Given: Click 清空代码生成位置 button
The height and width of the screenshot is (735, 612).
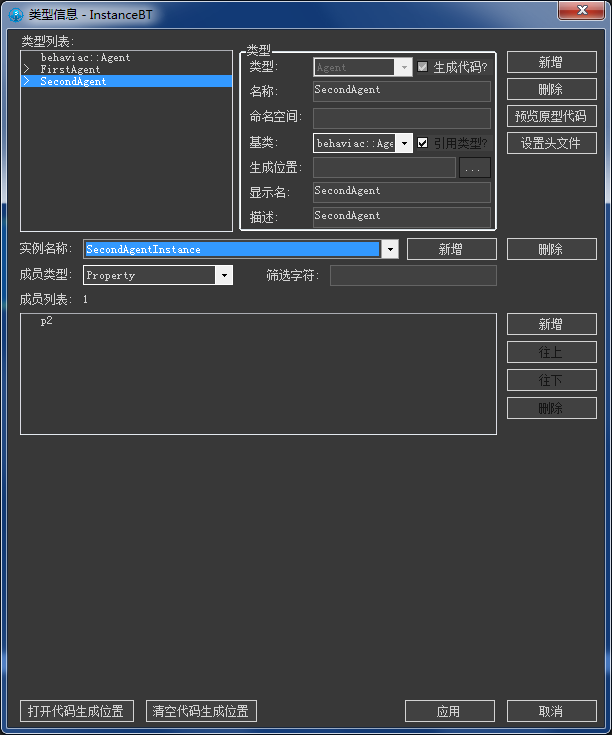Looking at the screenshot, I should click(x=201, y=711).
